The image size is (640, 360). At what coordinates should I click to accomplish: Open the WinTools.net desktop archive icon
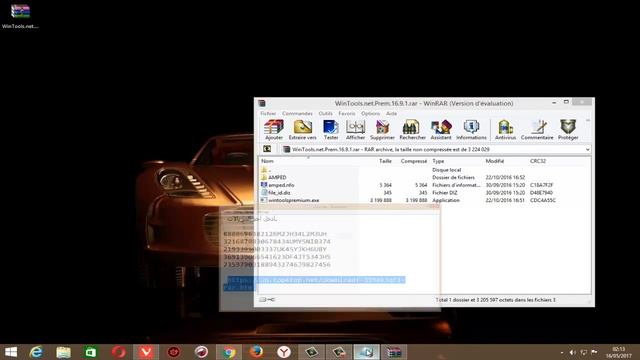click(20, 16)
